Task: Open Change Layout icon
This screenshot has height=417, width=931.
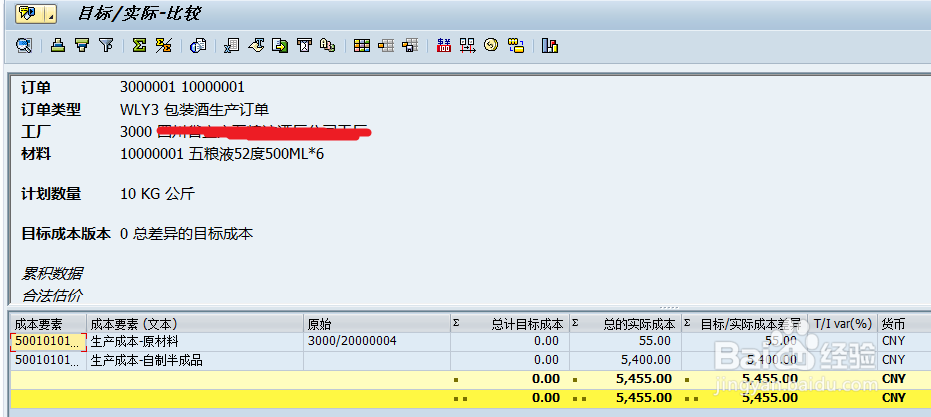Action: (386, 45)
